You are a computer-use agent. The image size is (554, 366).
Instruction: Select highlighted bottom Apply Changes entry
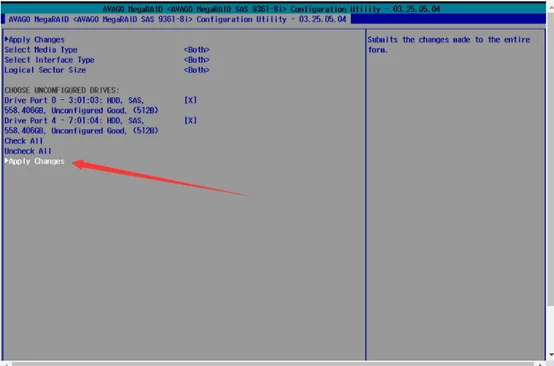pos(36,161)
